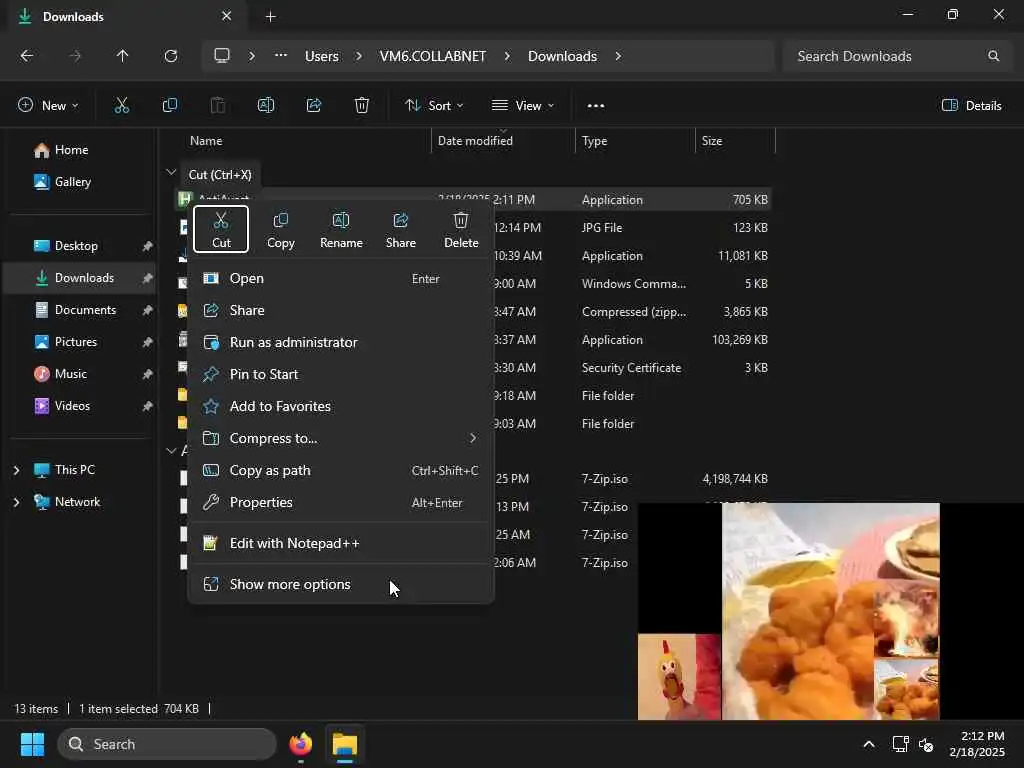This screenshot has width=1024, height=768.
Task: Select Add to Favorites
Action: point(341,406)
